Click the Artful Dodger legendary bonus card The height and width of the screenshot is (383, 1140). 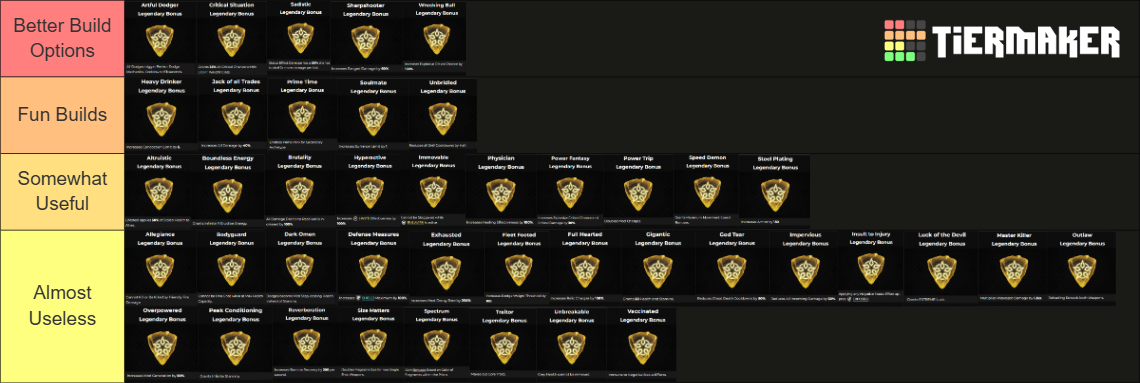click(x=160, y=38)
